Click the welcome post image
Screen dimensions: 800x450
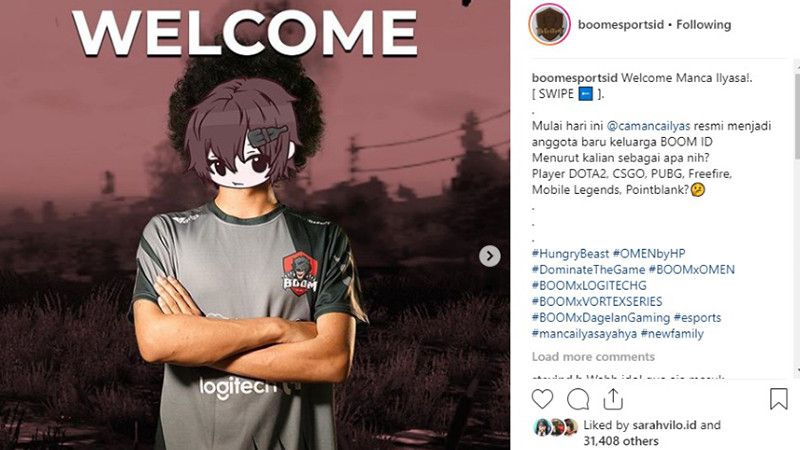[255, 225]
